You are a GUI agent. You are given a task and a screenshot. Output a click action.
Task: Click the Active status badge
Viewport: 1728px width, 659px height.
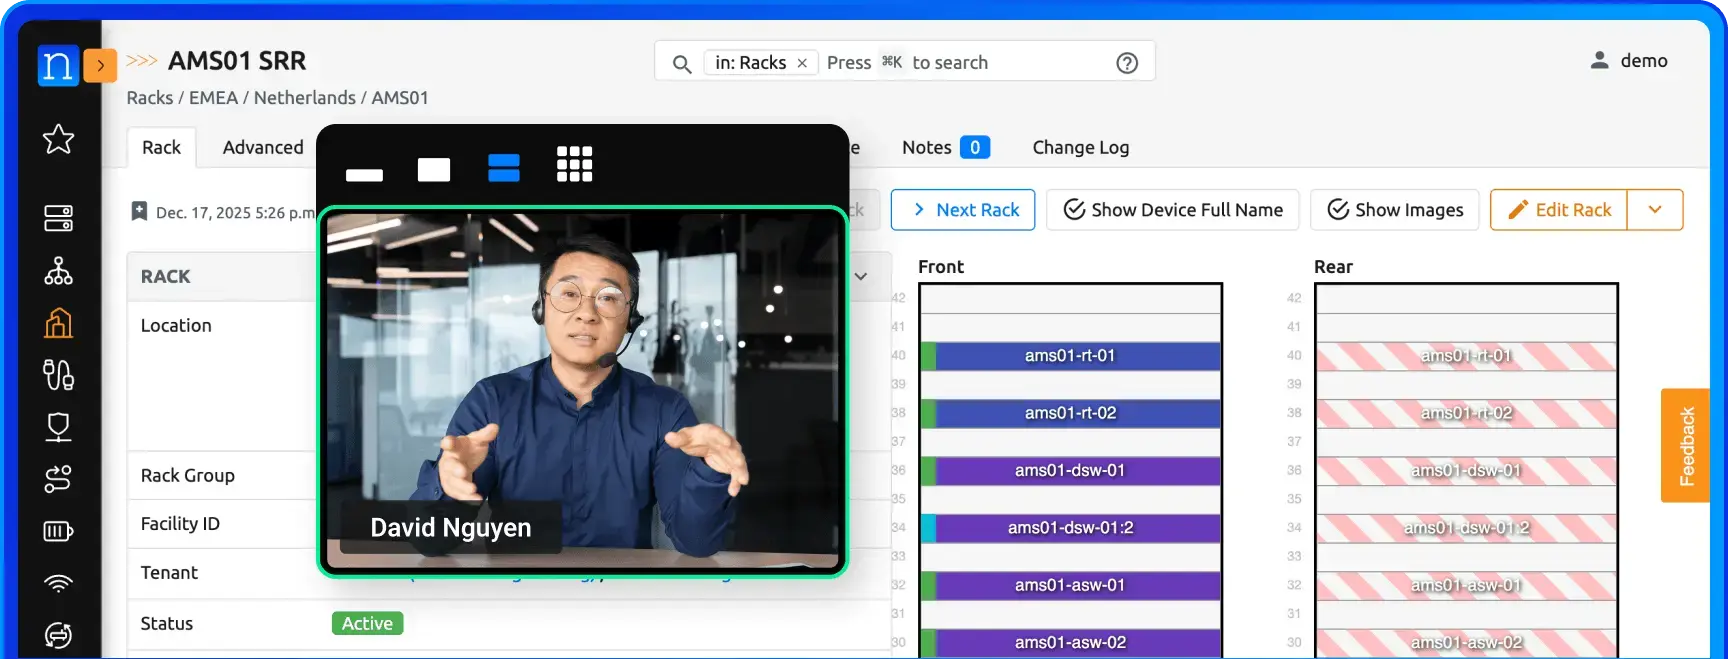pos(367,624)
